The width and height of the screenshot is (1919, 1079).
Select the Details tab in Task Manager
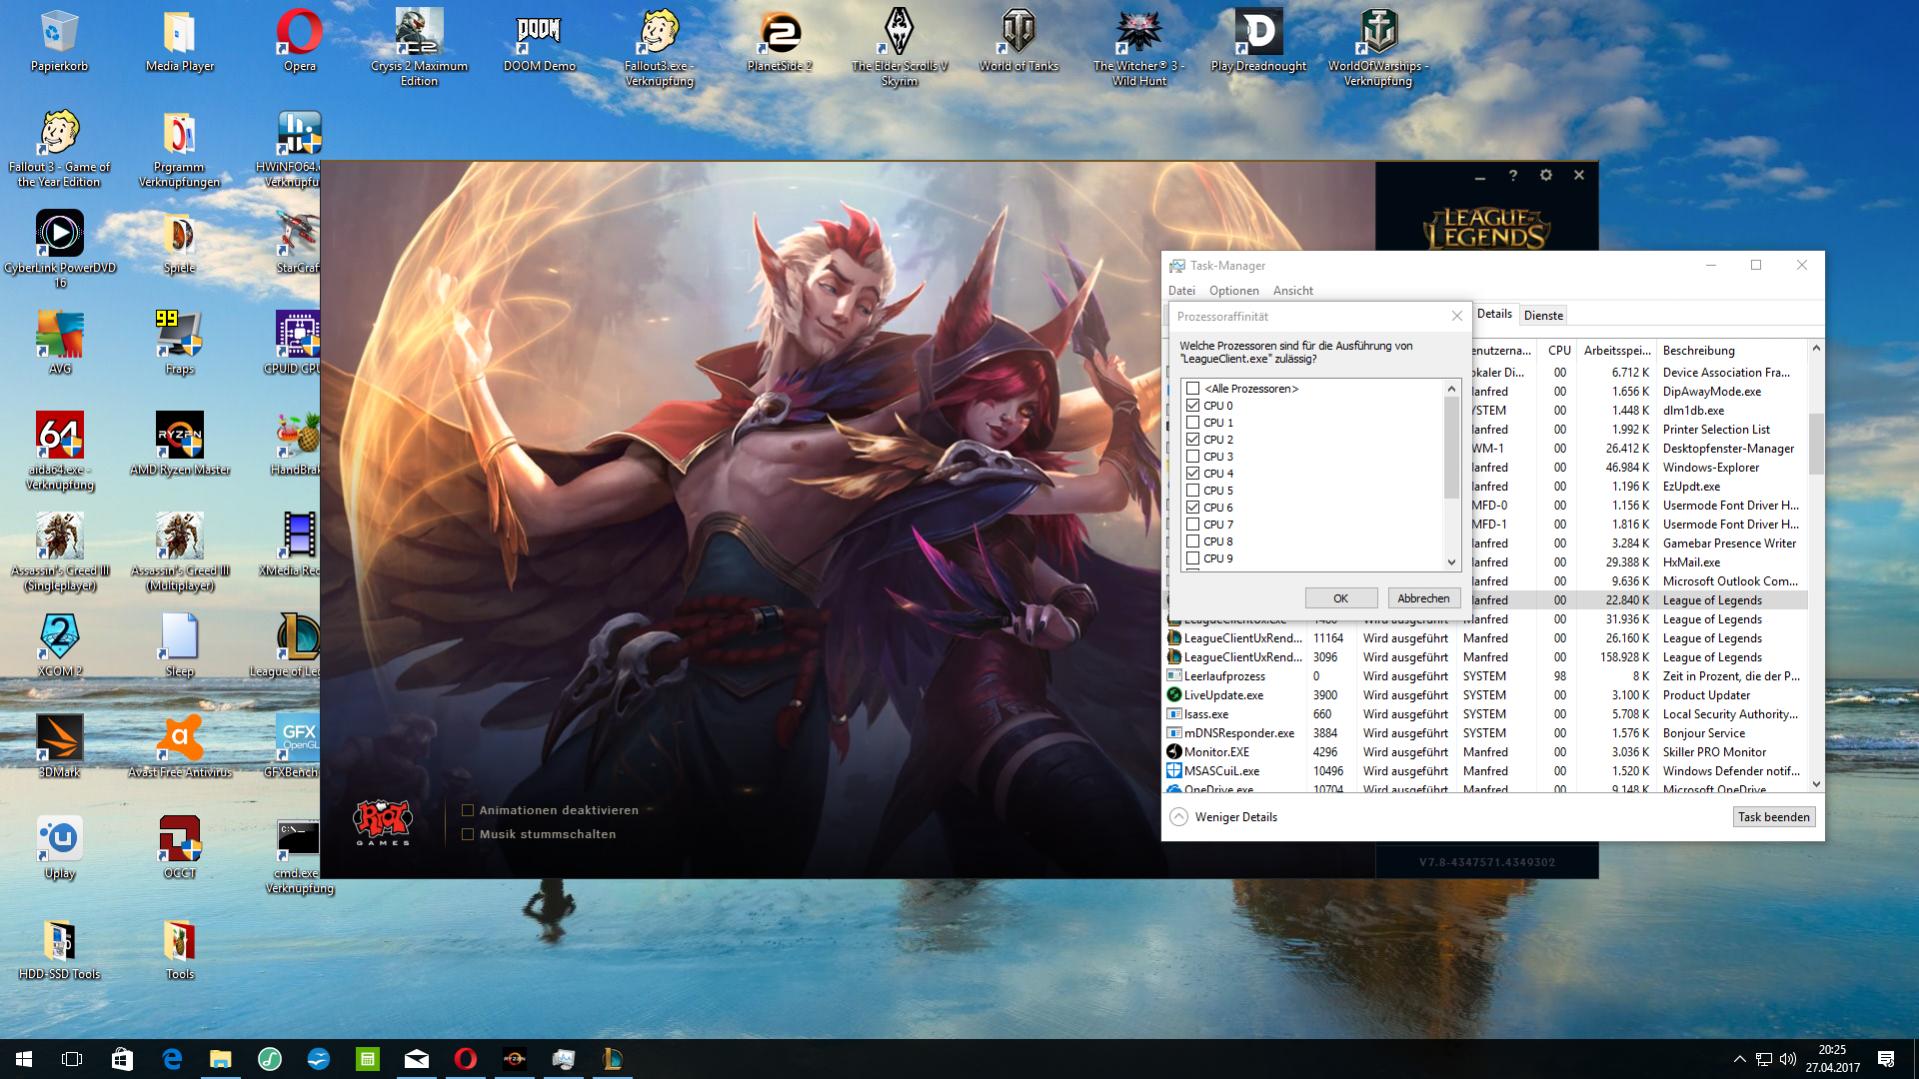click(x=1494, y=314)
